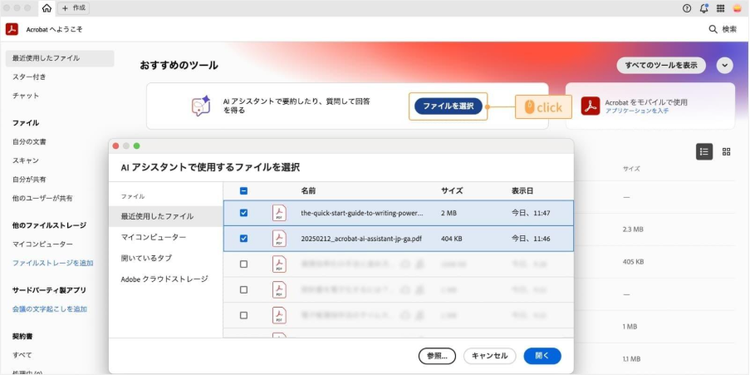Open スキャン in the sidebar
The image size is (750, 375).
pyautogui.click(x=26, y=161)
